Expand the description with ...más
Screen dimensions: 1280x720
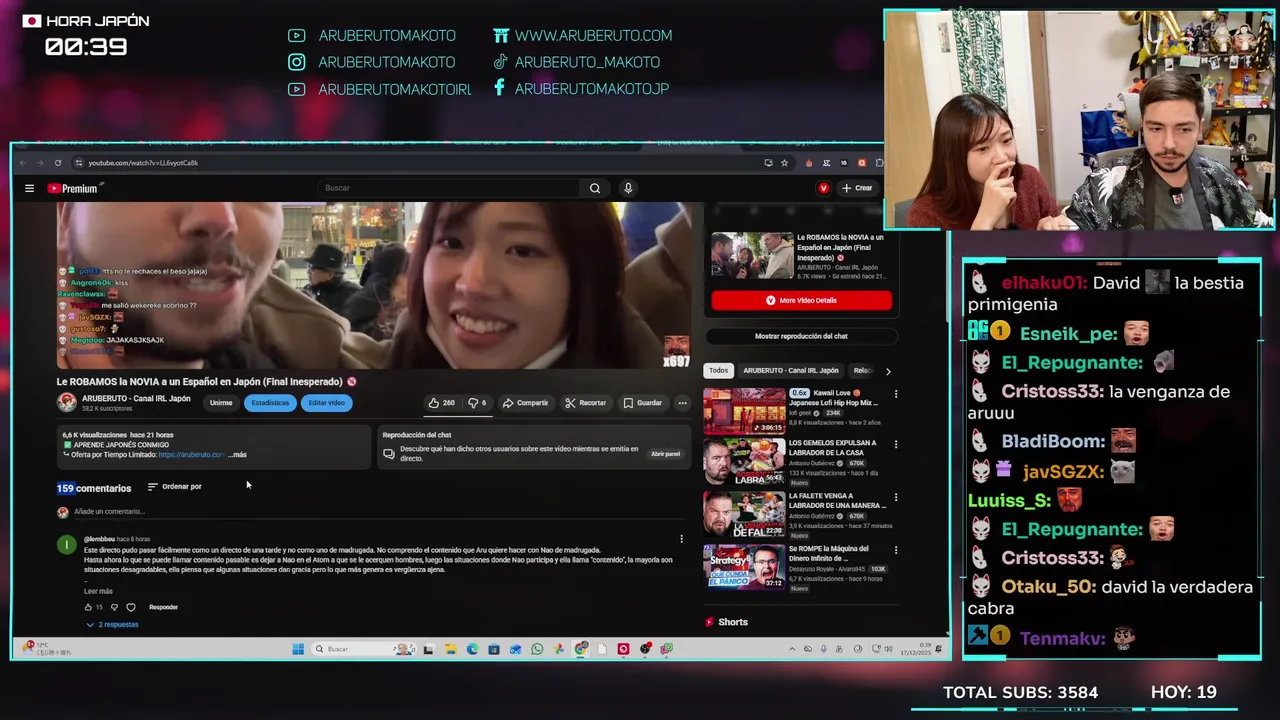(237, 455)
